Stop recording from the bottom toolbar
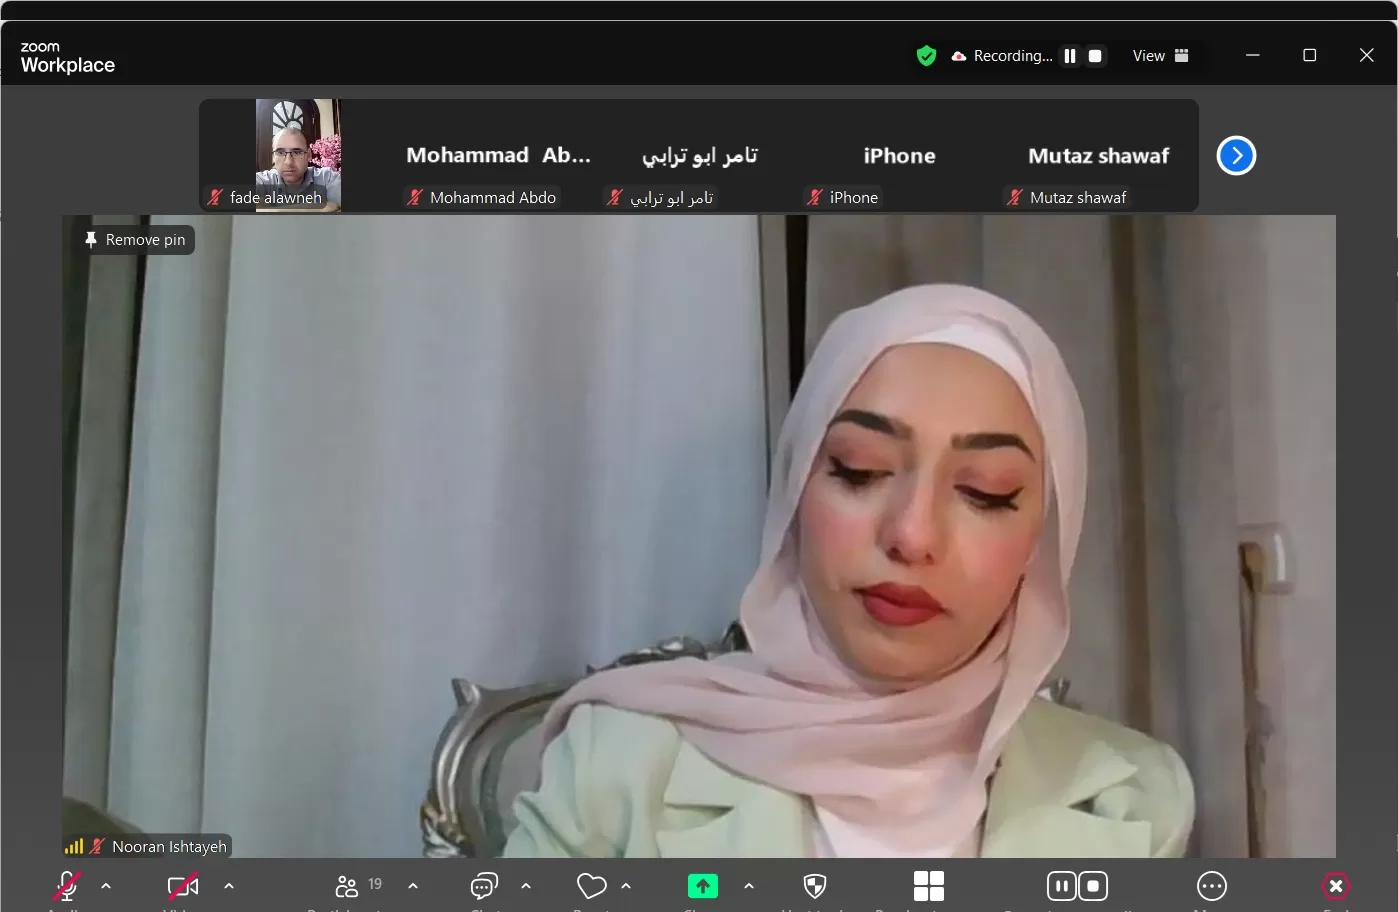Image resolution: width=1398 pixels, height=912 pixels. tap(1093, 886)
